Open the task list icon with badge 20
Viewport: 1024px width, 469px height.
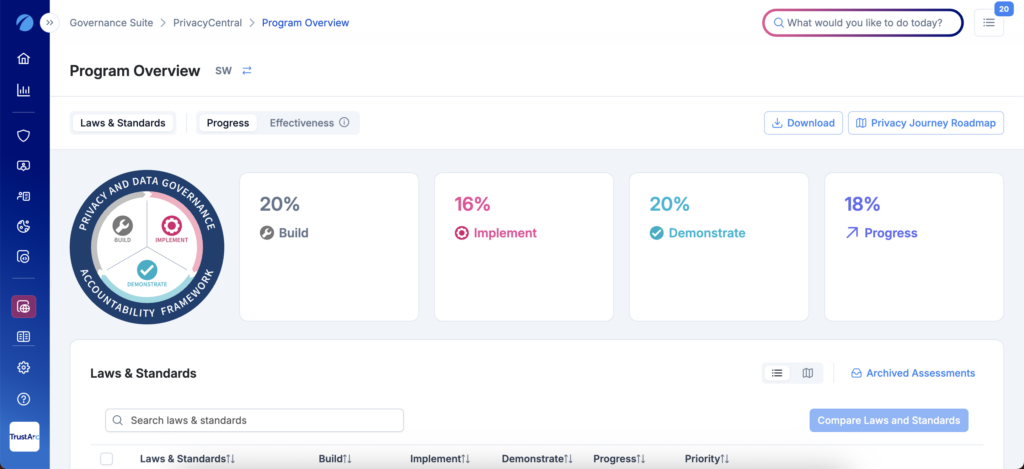[x=989, y=23]
